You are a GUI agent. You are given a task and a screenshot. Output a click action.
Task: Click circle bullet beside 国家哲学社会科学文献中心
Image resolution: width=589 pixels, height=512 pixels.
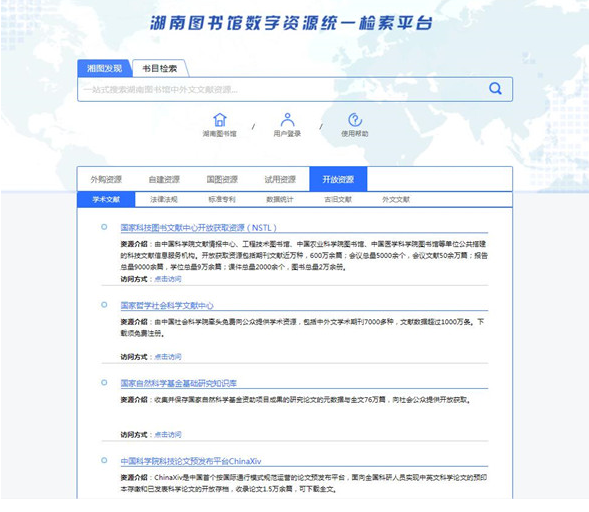pos(104,305)
